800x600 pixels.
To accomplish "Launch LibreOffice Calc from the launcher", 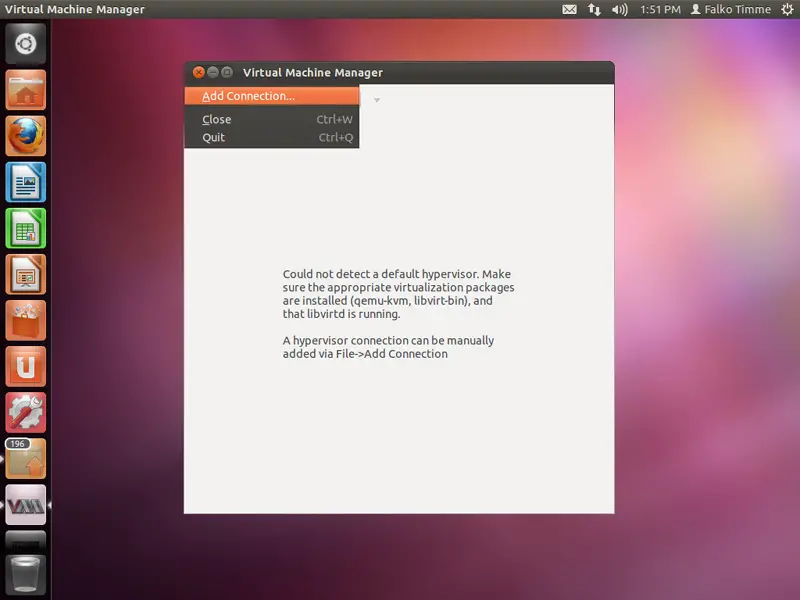I will 26,228.
